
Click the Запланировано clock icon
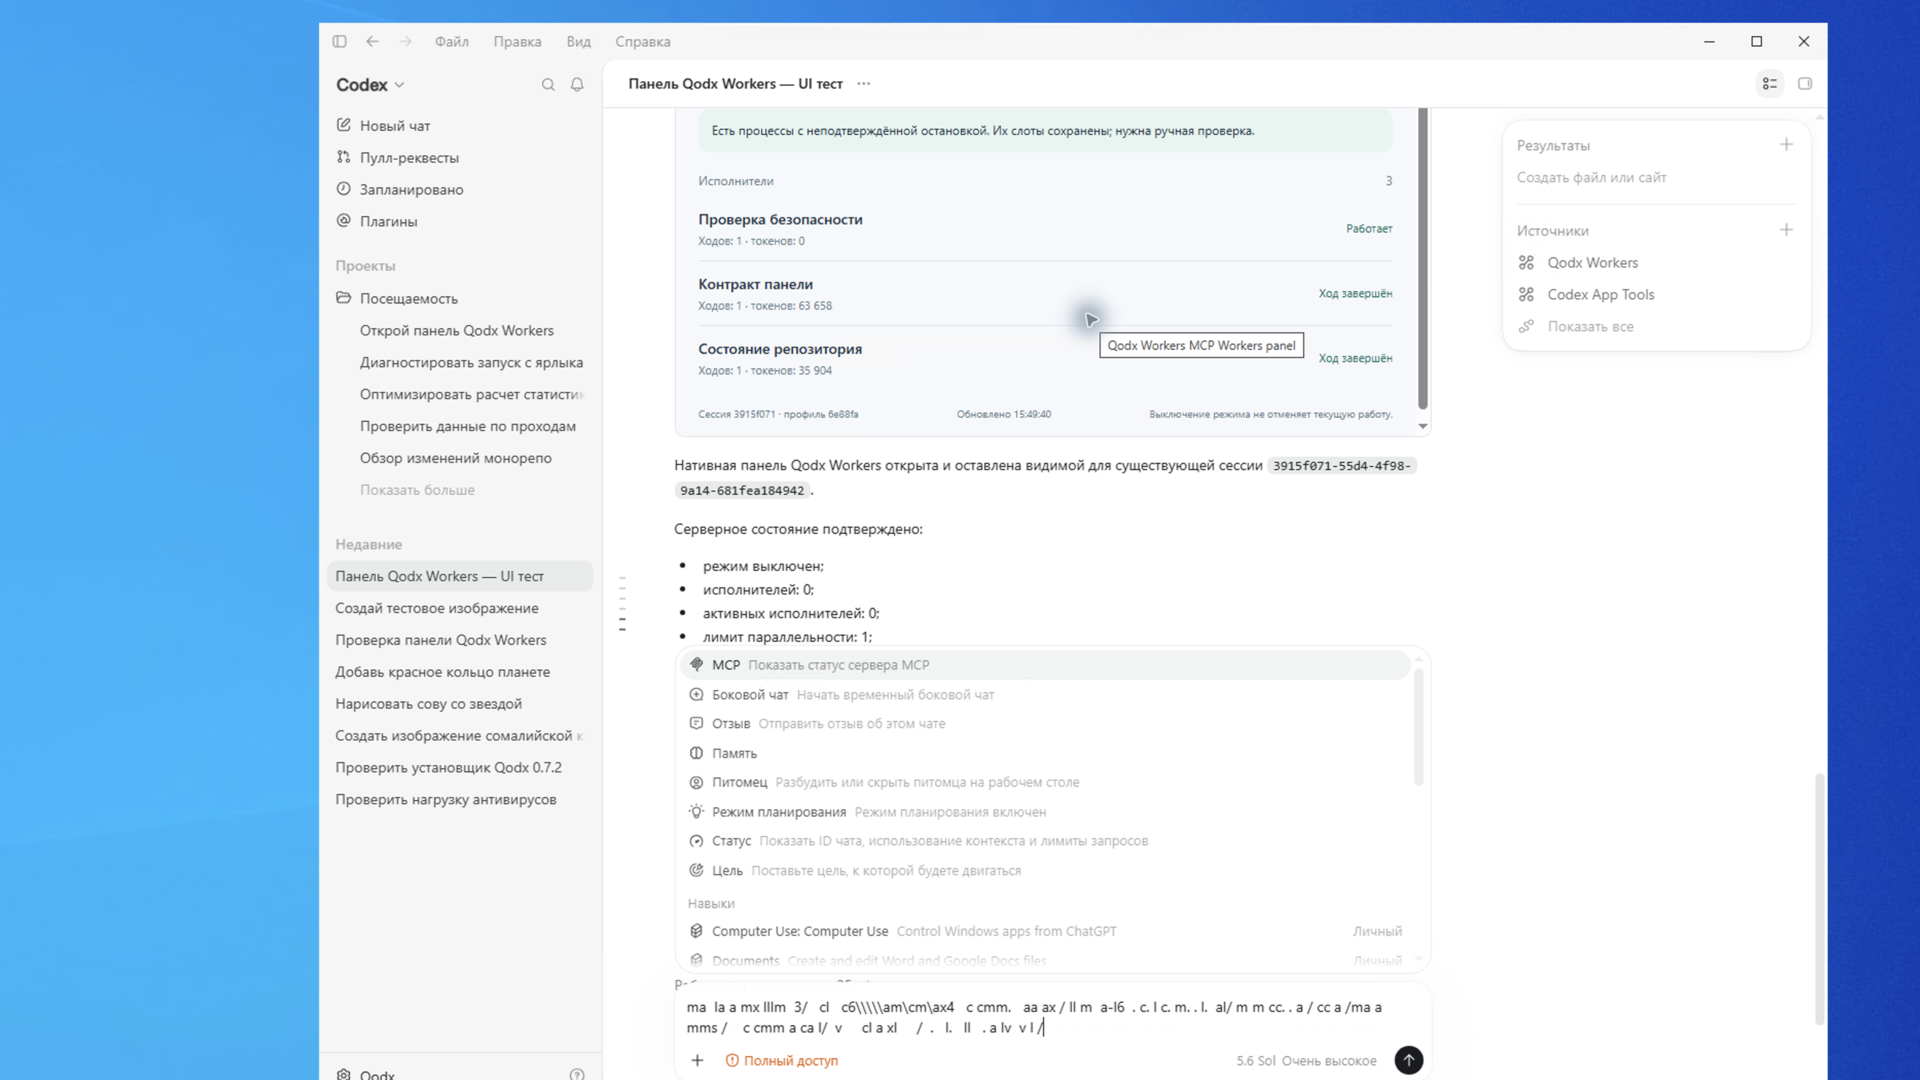tap(344, 189)
